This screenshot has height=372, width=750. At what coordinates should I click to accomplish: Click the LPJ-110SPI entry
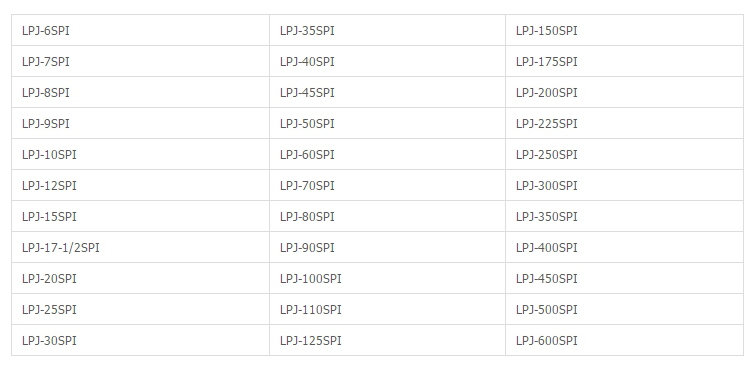311,310
